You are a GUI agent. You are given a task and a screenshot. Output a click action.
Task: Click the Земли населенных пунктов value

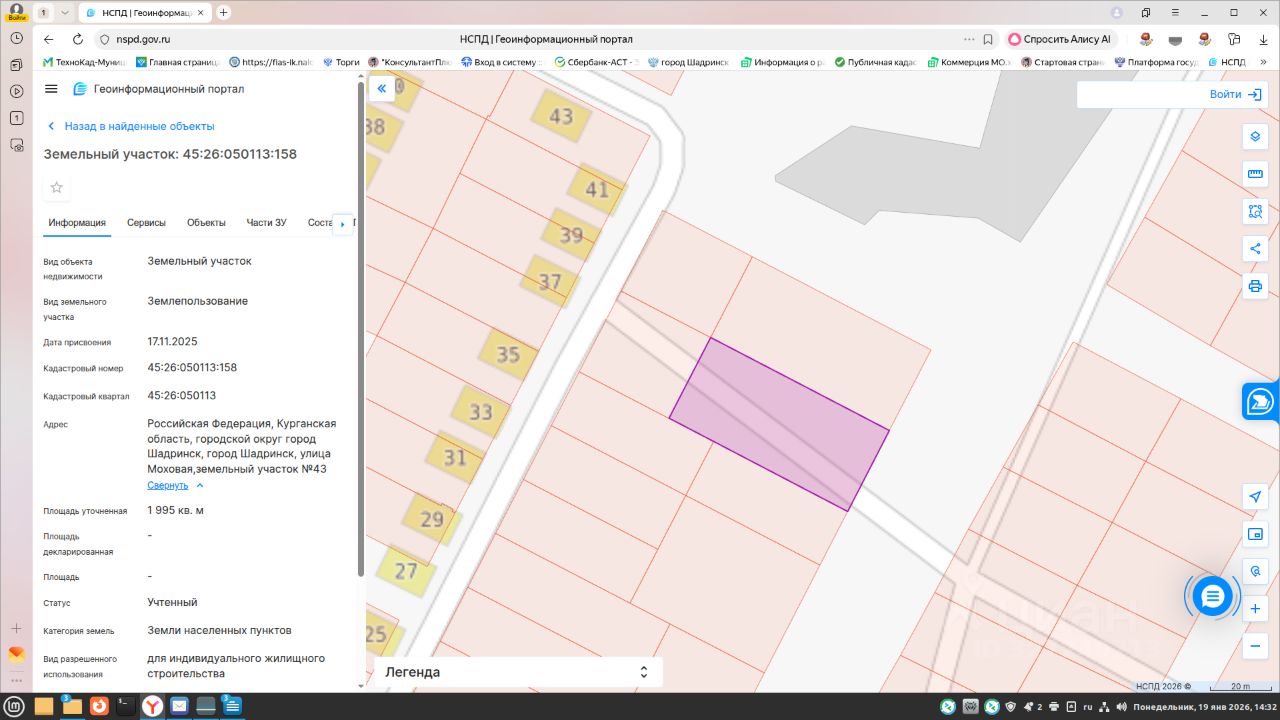click(x=219, y=630)
